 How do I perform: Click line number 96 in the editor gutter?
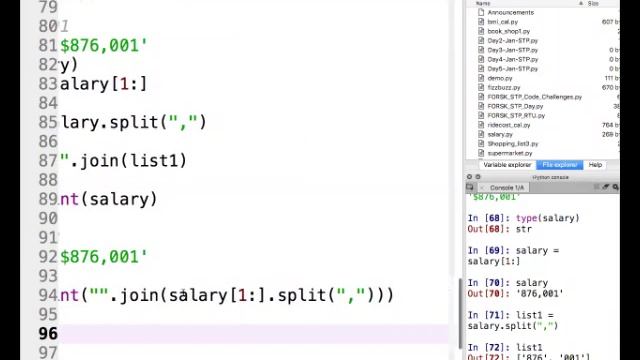tap(48, 333)
